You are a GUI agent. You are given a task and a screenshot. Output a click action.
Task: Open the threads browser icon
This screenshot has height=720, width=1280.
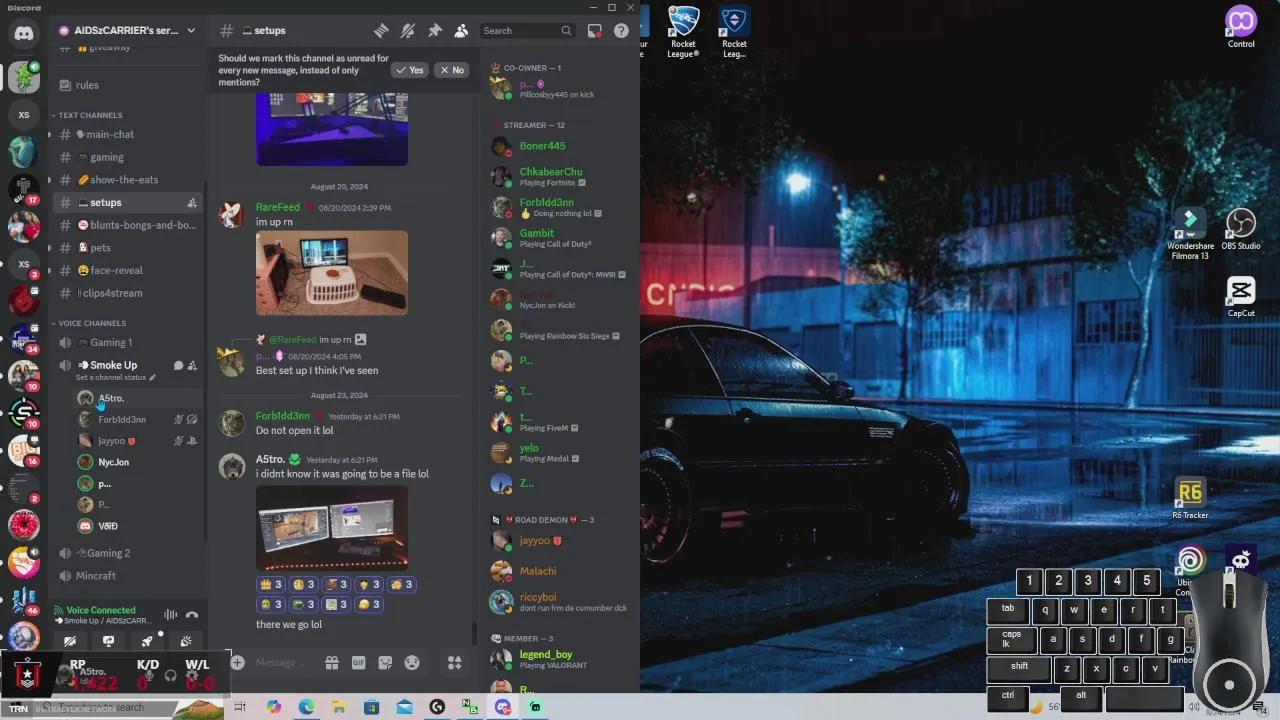coord(380,30)
